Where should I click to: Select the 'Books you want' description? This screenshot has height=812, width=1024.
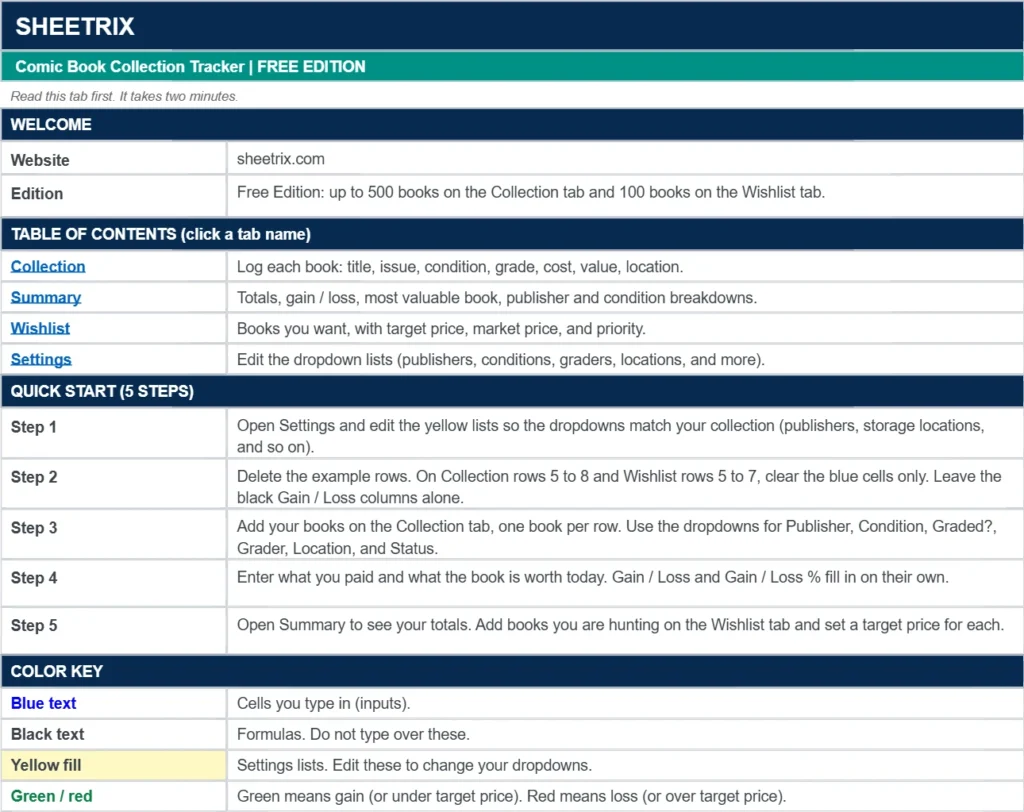[x=625, y=329]
